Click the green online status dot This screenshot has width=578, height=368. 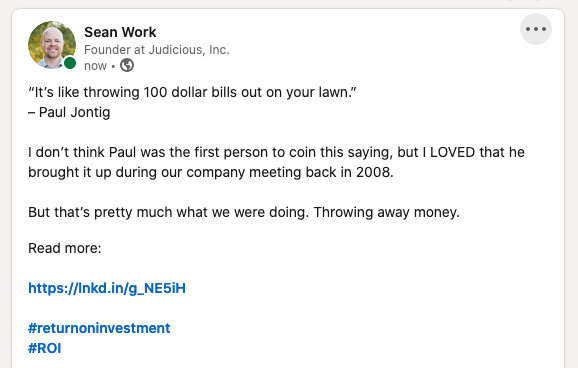tap(70, 63)
